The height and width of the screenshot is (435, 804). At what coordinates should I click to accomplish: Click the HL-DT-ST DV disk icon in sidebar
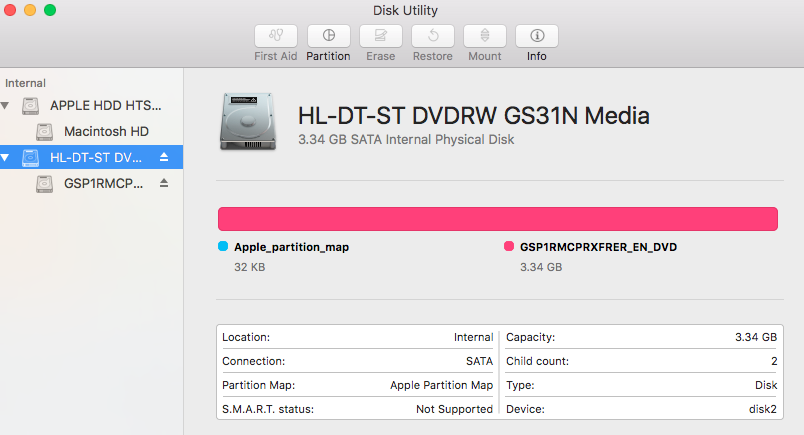[30, 157]
